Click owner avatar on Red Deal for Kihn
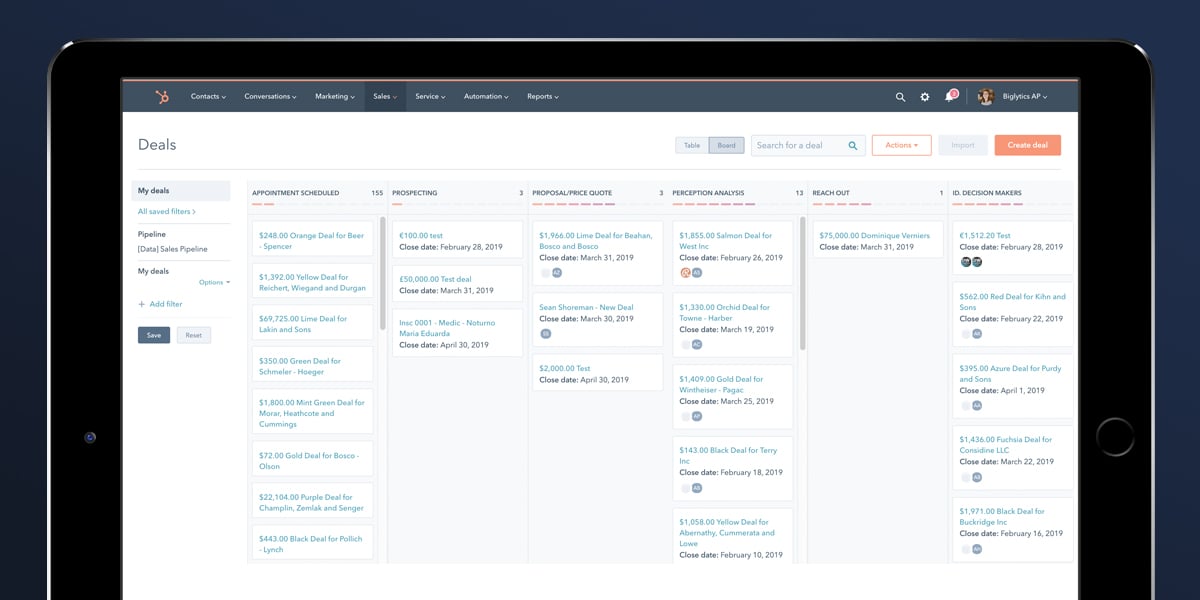 tap(977, 334)
